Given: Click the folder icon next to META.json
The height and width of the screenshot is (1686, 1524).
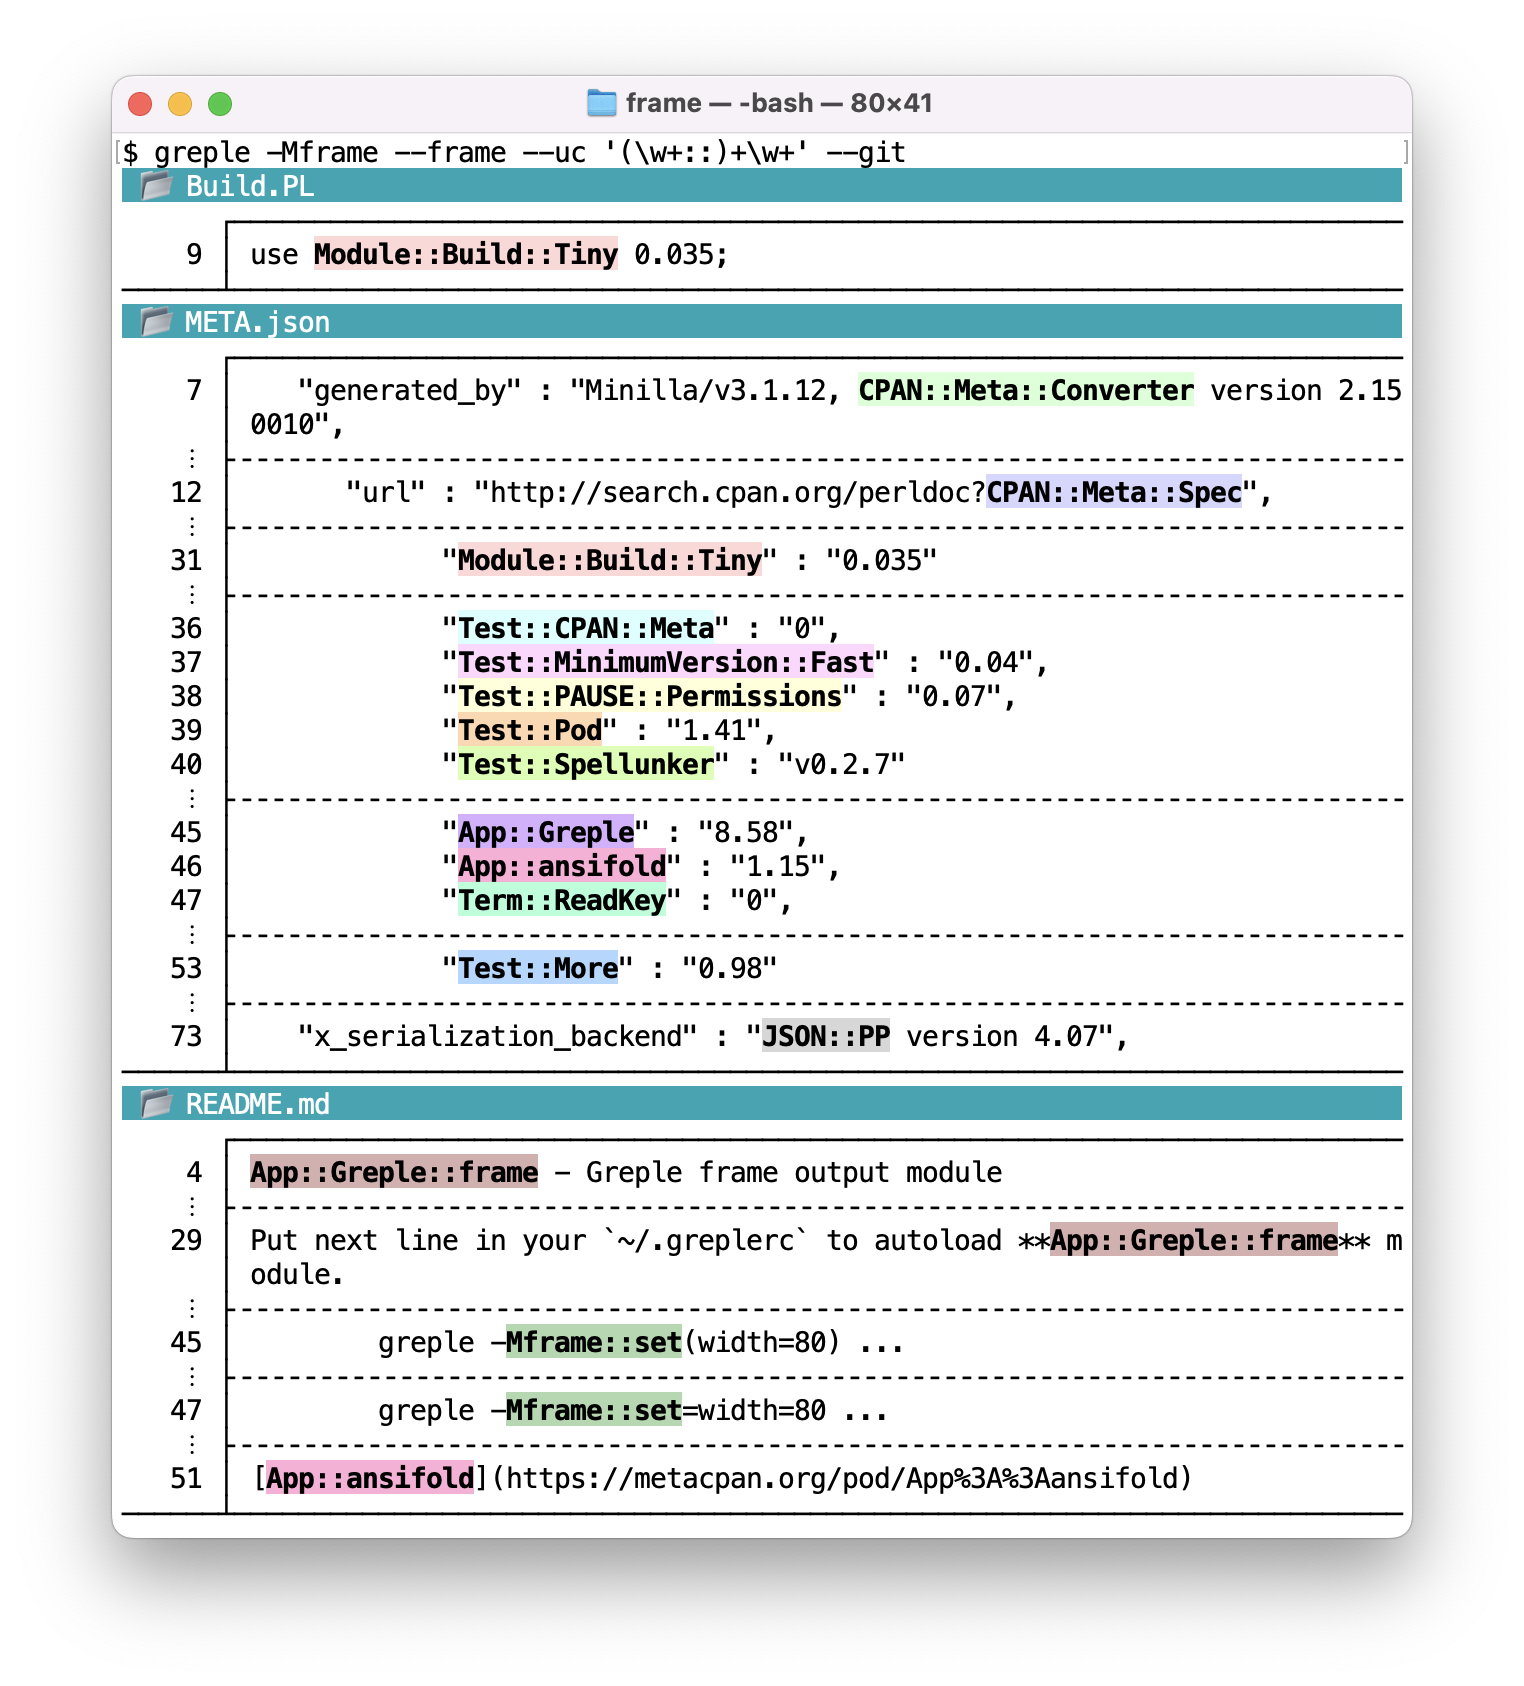Looking at the screenshot, I should pyautogui.click(x=156, y=321).
